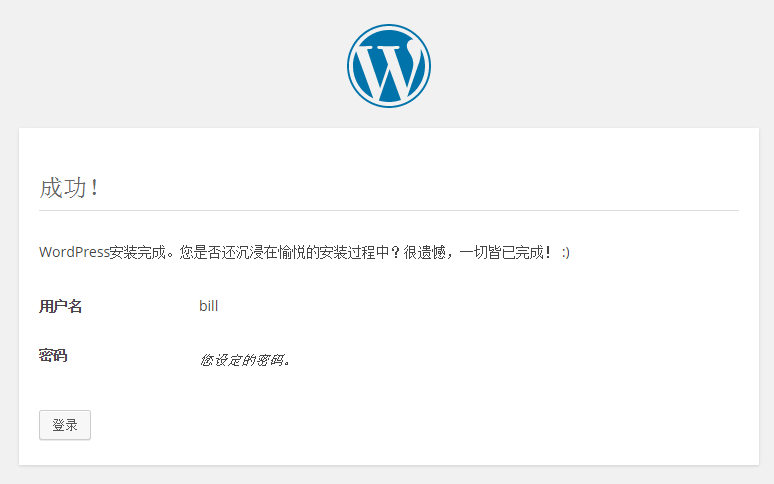Click the phrase 安装完成 after WordPress
The image size is (774, 484).
138,253
